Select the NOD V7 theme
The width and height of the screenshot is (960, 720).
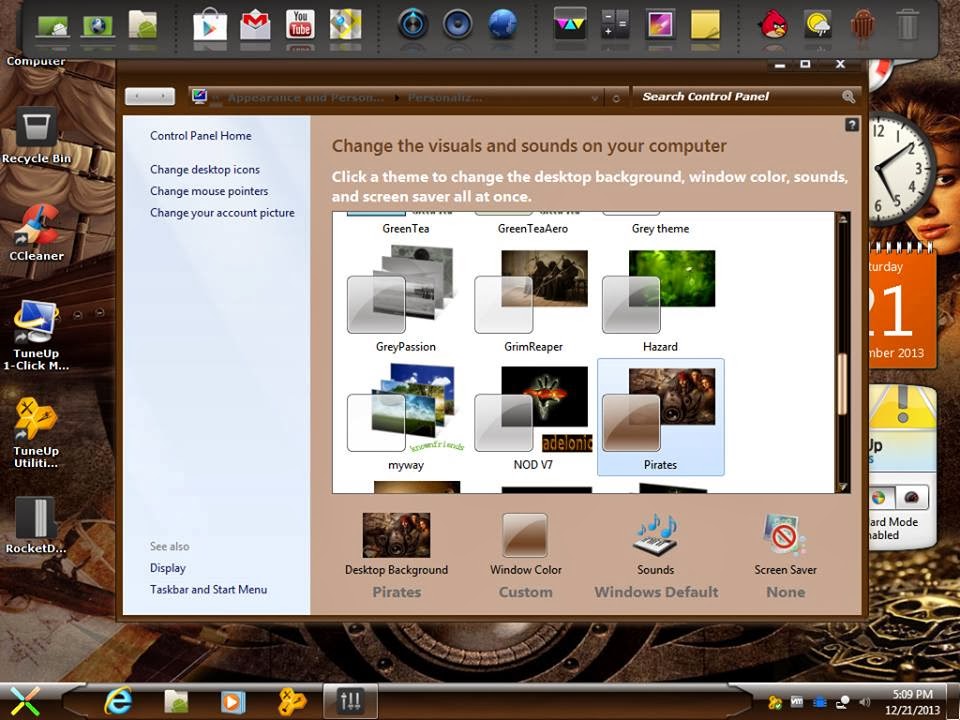tap(533, 416)
